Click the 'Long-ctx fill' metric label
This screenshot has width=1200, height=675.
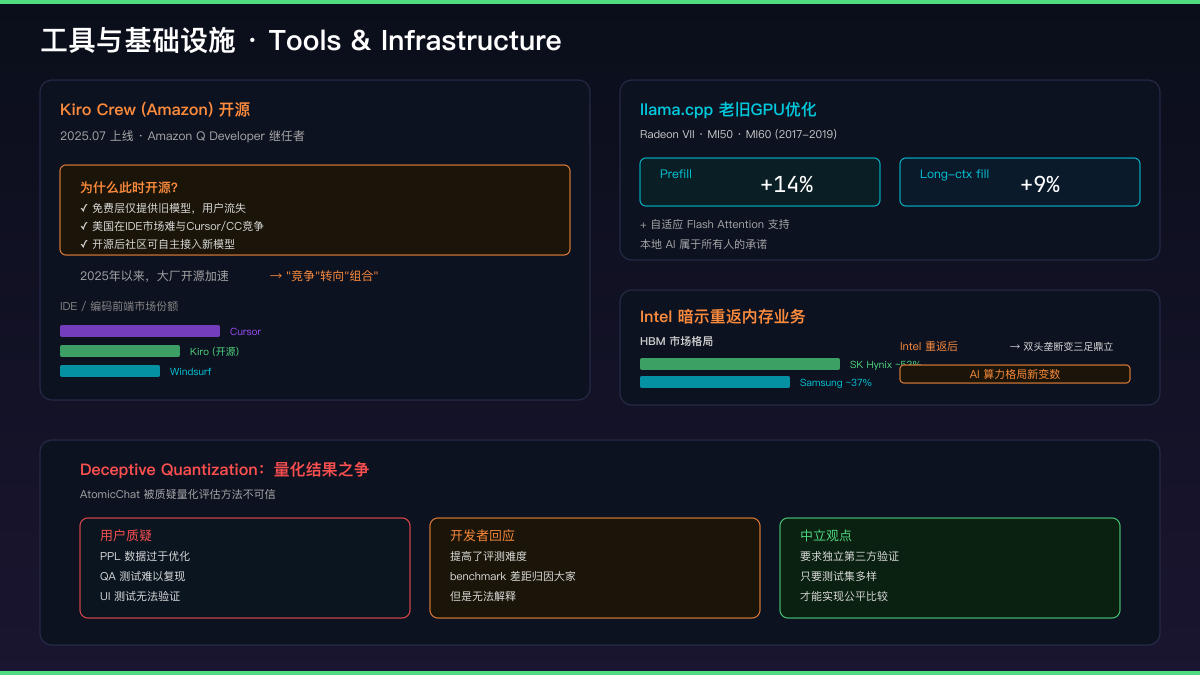[955, 174]
